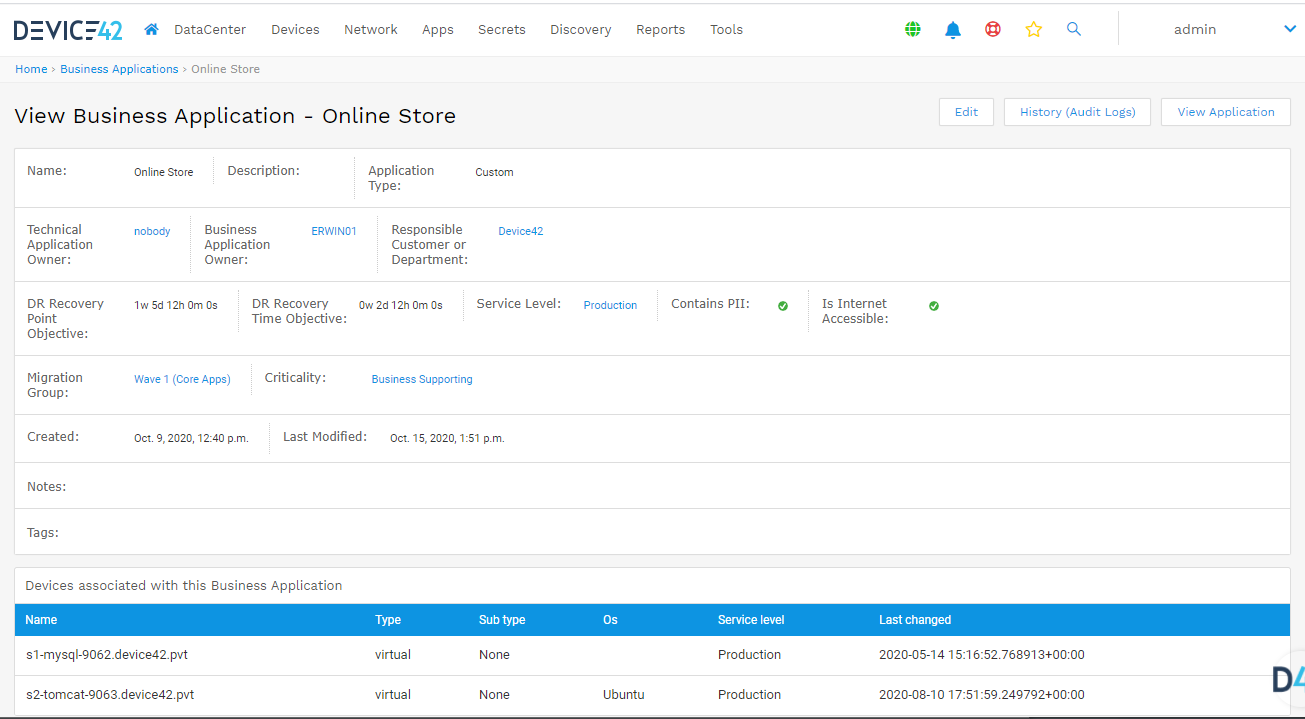This screenshot has width=1305, height=719.
Task: Open the Tools menu
Action: tap(727, 30)
